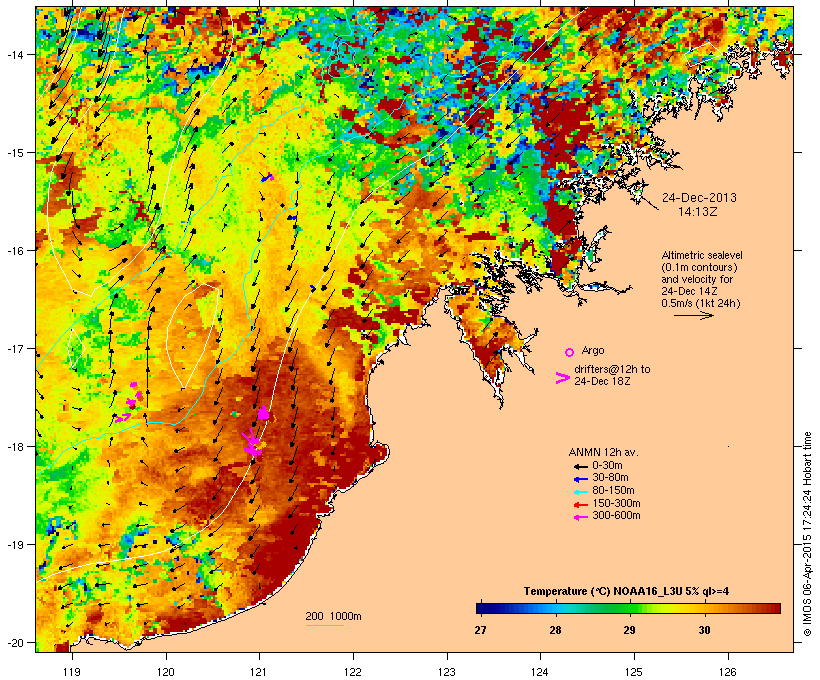The image size is (820, 680).
Task: Click the blue ANMN arrow near 121E 15.3S
Action: coord(267,178)
